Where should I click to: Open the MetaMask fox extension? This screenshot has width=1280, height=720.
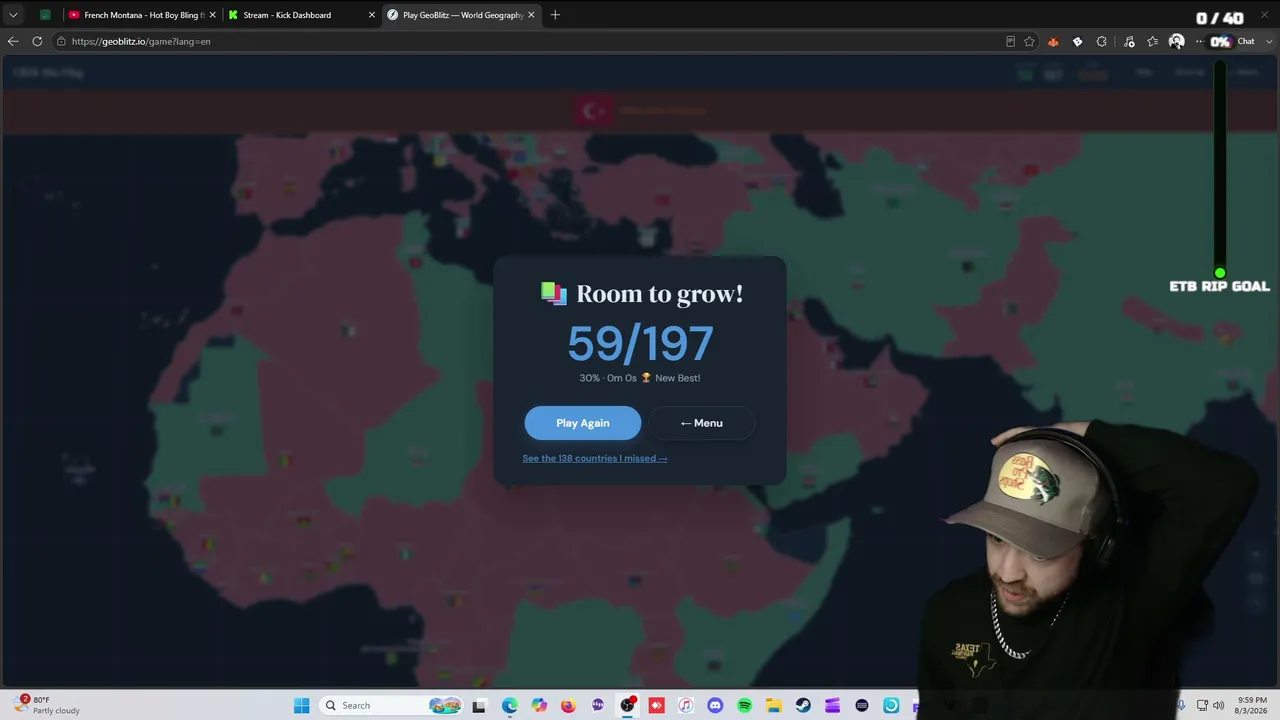point(1053,41)
